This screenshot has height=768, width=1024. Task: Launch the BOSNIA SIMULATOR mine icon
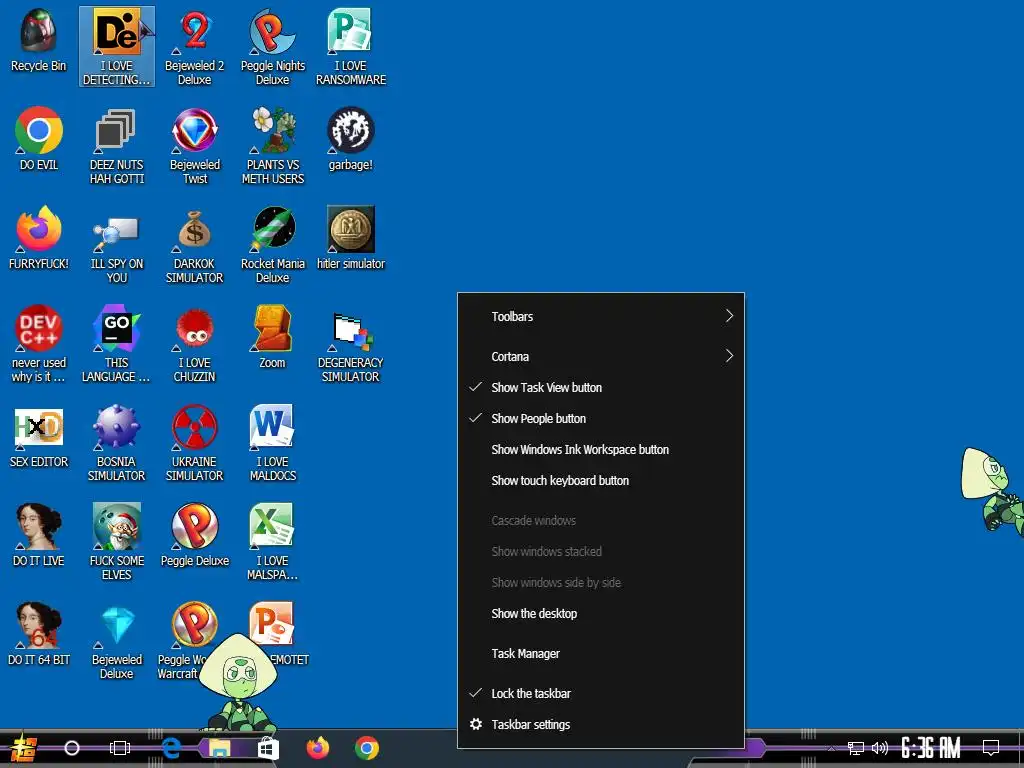pyautogui.click(x=117, y=443)
